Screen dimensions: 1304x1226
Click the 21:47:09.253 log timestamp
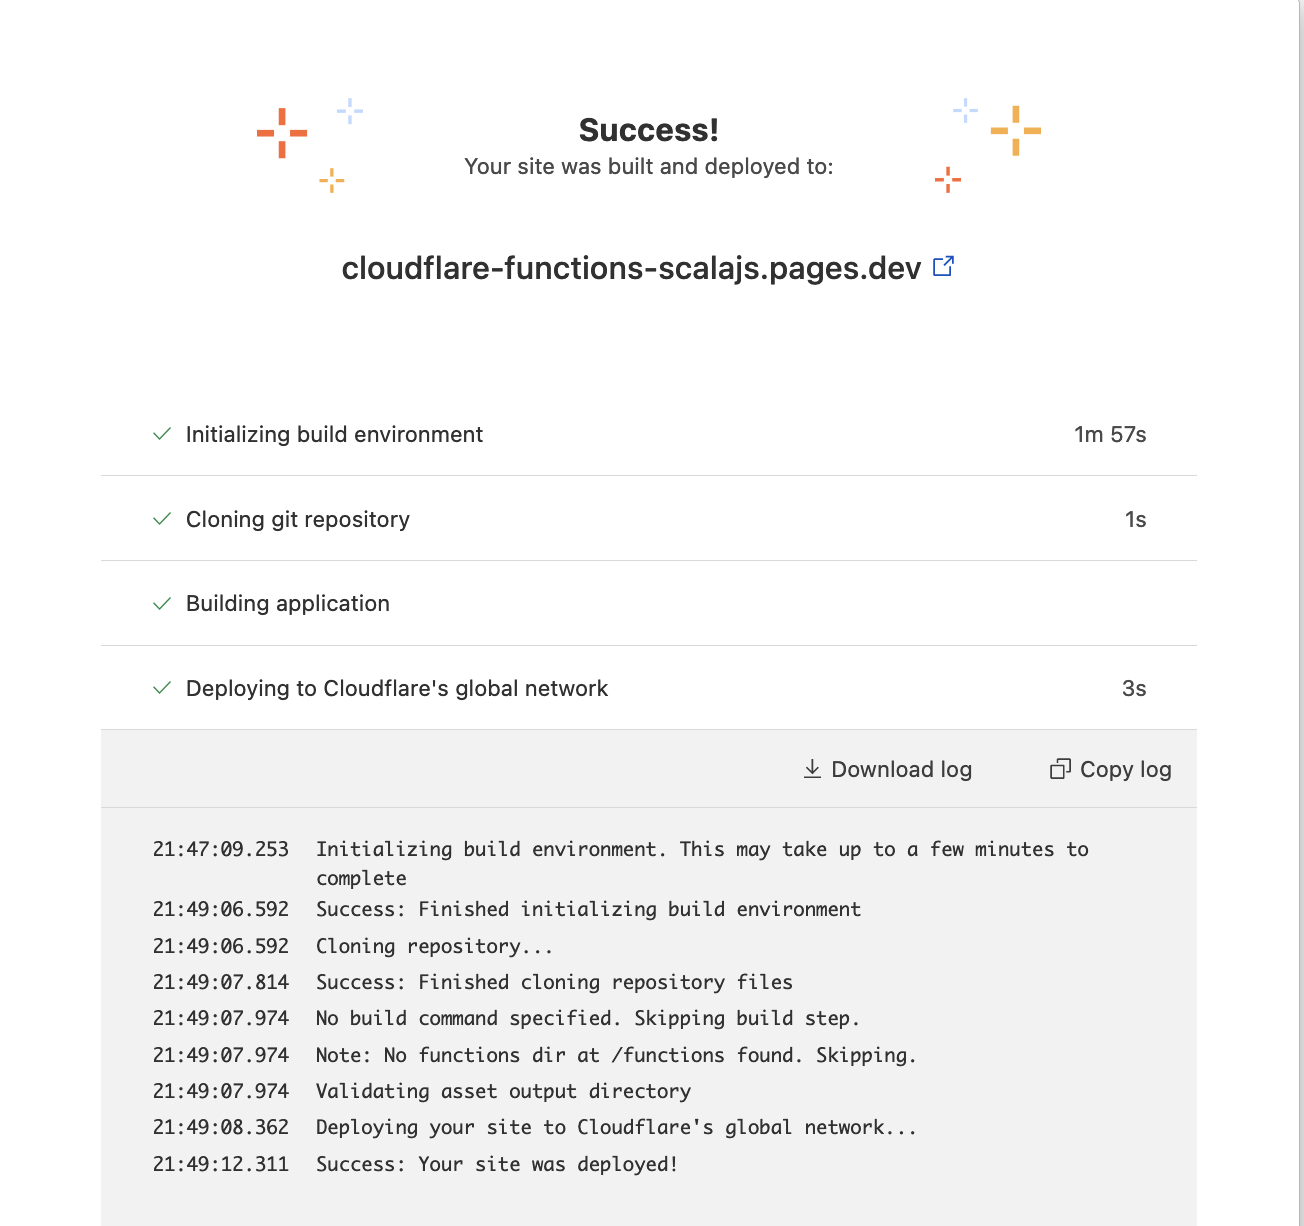coord(221,849)
